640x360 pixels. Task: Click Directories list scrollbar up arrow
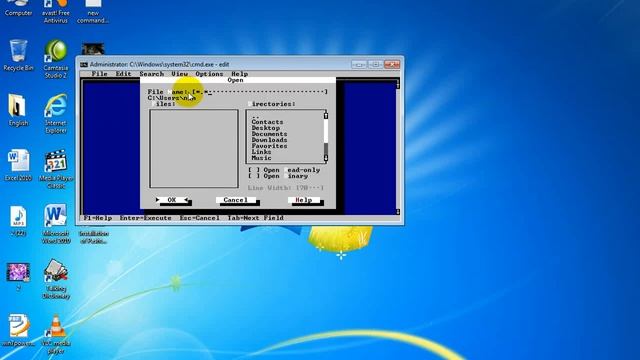326,115
